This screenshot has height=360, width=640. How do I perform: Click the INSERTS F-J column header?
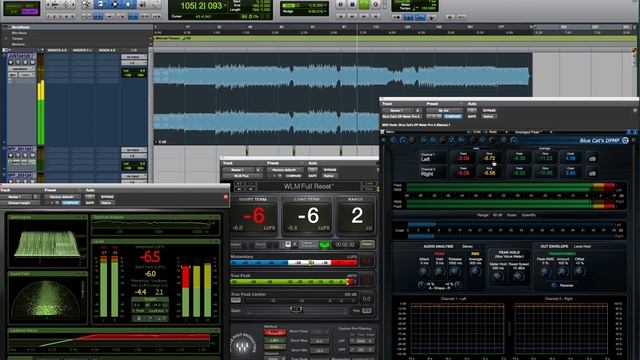click(82, 50)
